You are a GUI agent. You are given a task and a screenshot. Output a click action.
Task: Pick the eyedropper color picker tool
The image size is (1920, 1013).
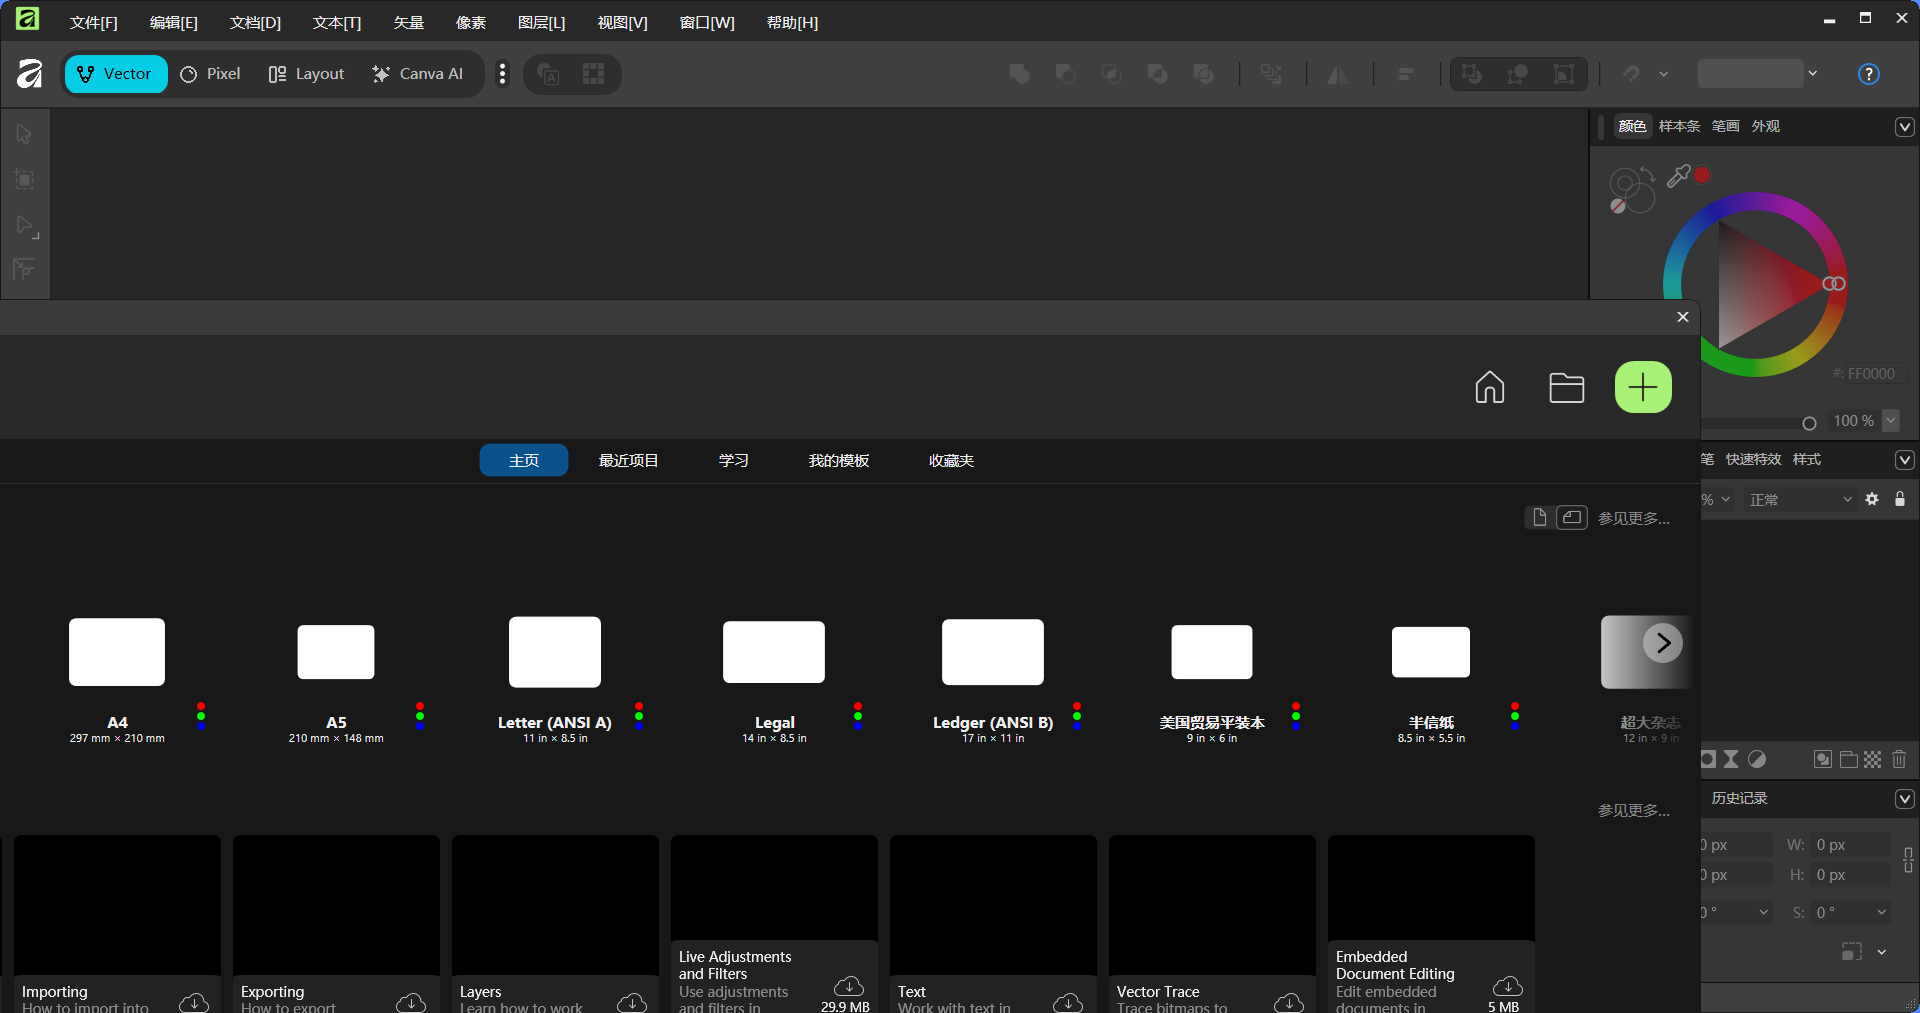pyautogui.click(x=1678, y=177)
